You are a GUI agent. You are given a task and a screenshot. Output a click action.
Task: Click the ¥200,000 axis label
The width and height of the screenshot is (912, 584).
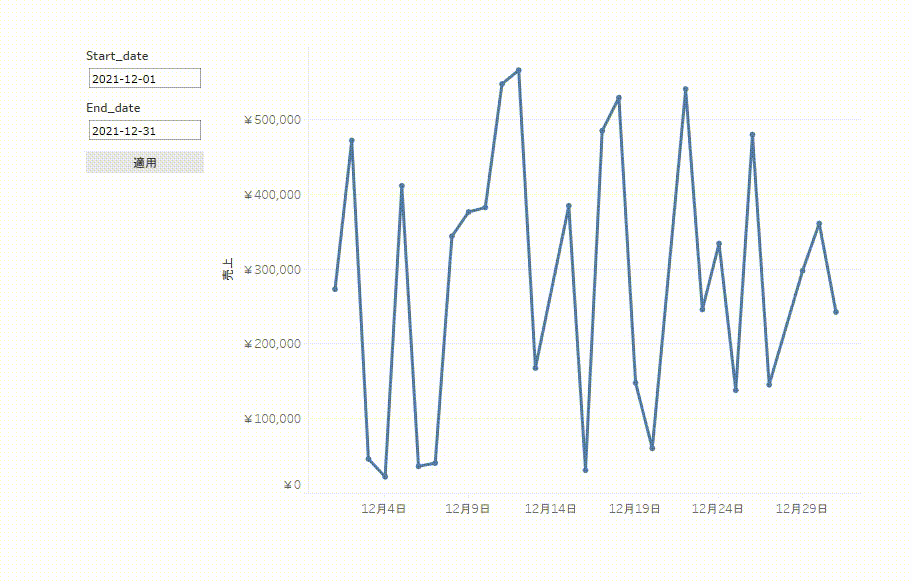pos(272,344)
